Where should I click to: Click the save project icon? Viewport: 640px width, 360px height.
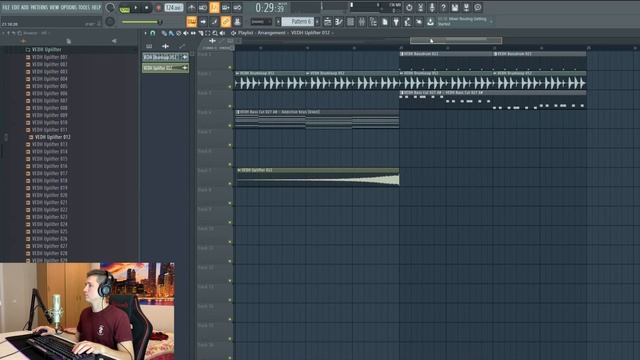coord(455,7)
